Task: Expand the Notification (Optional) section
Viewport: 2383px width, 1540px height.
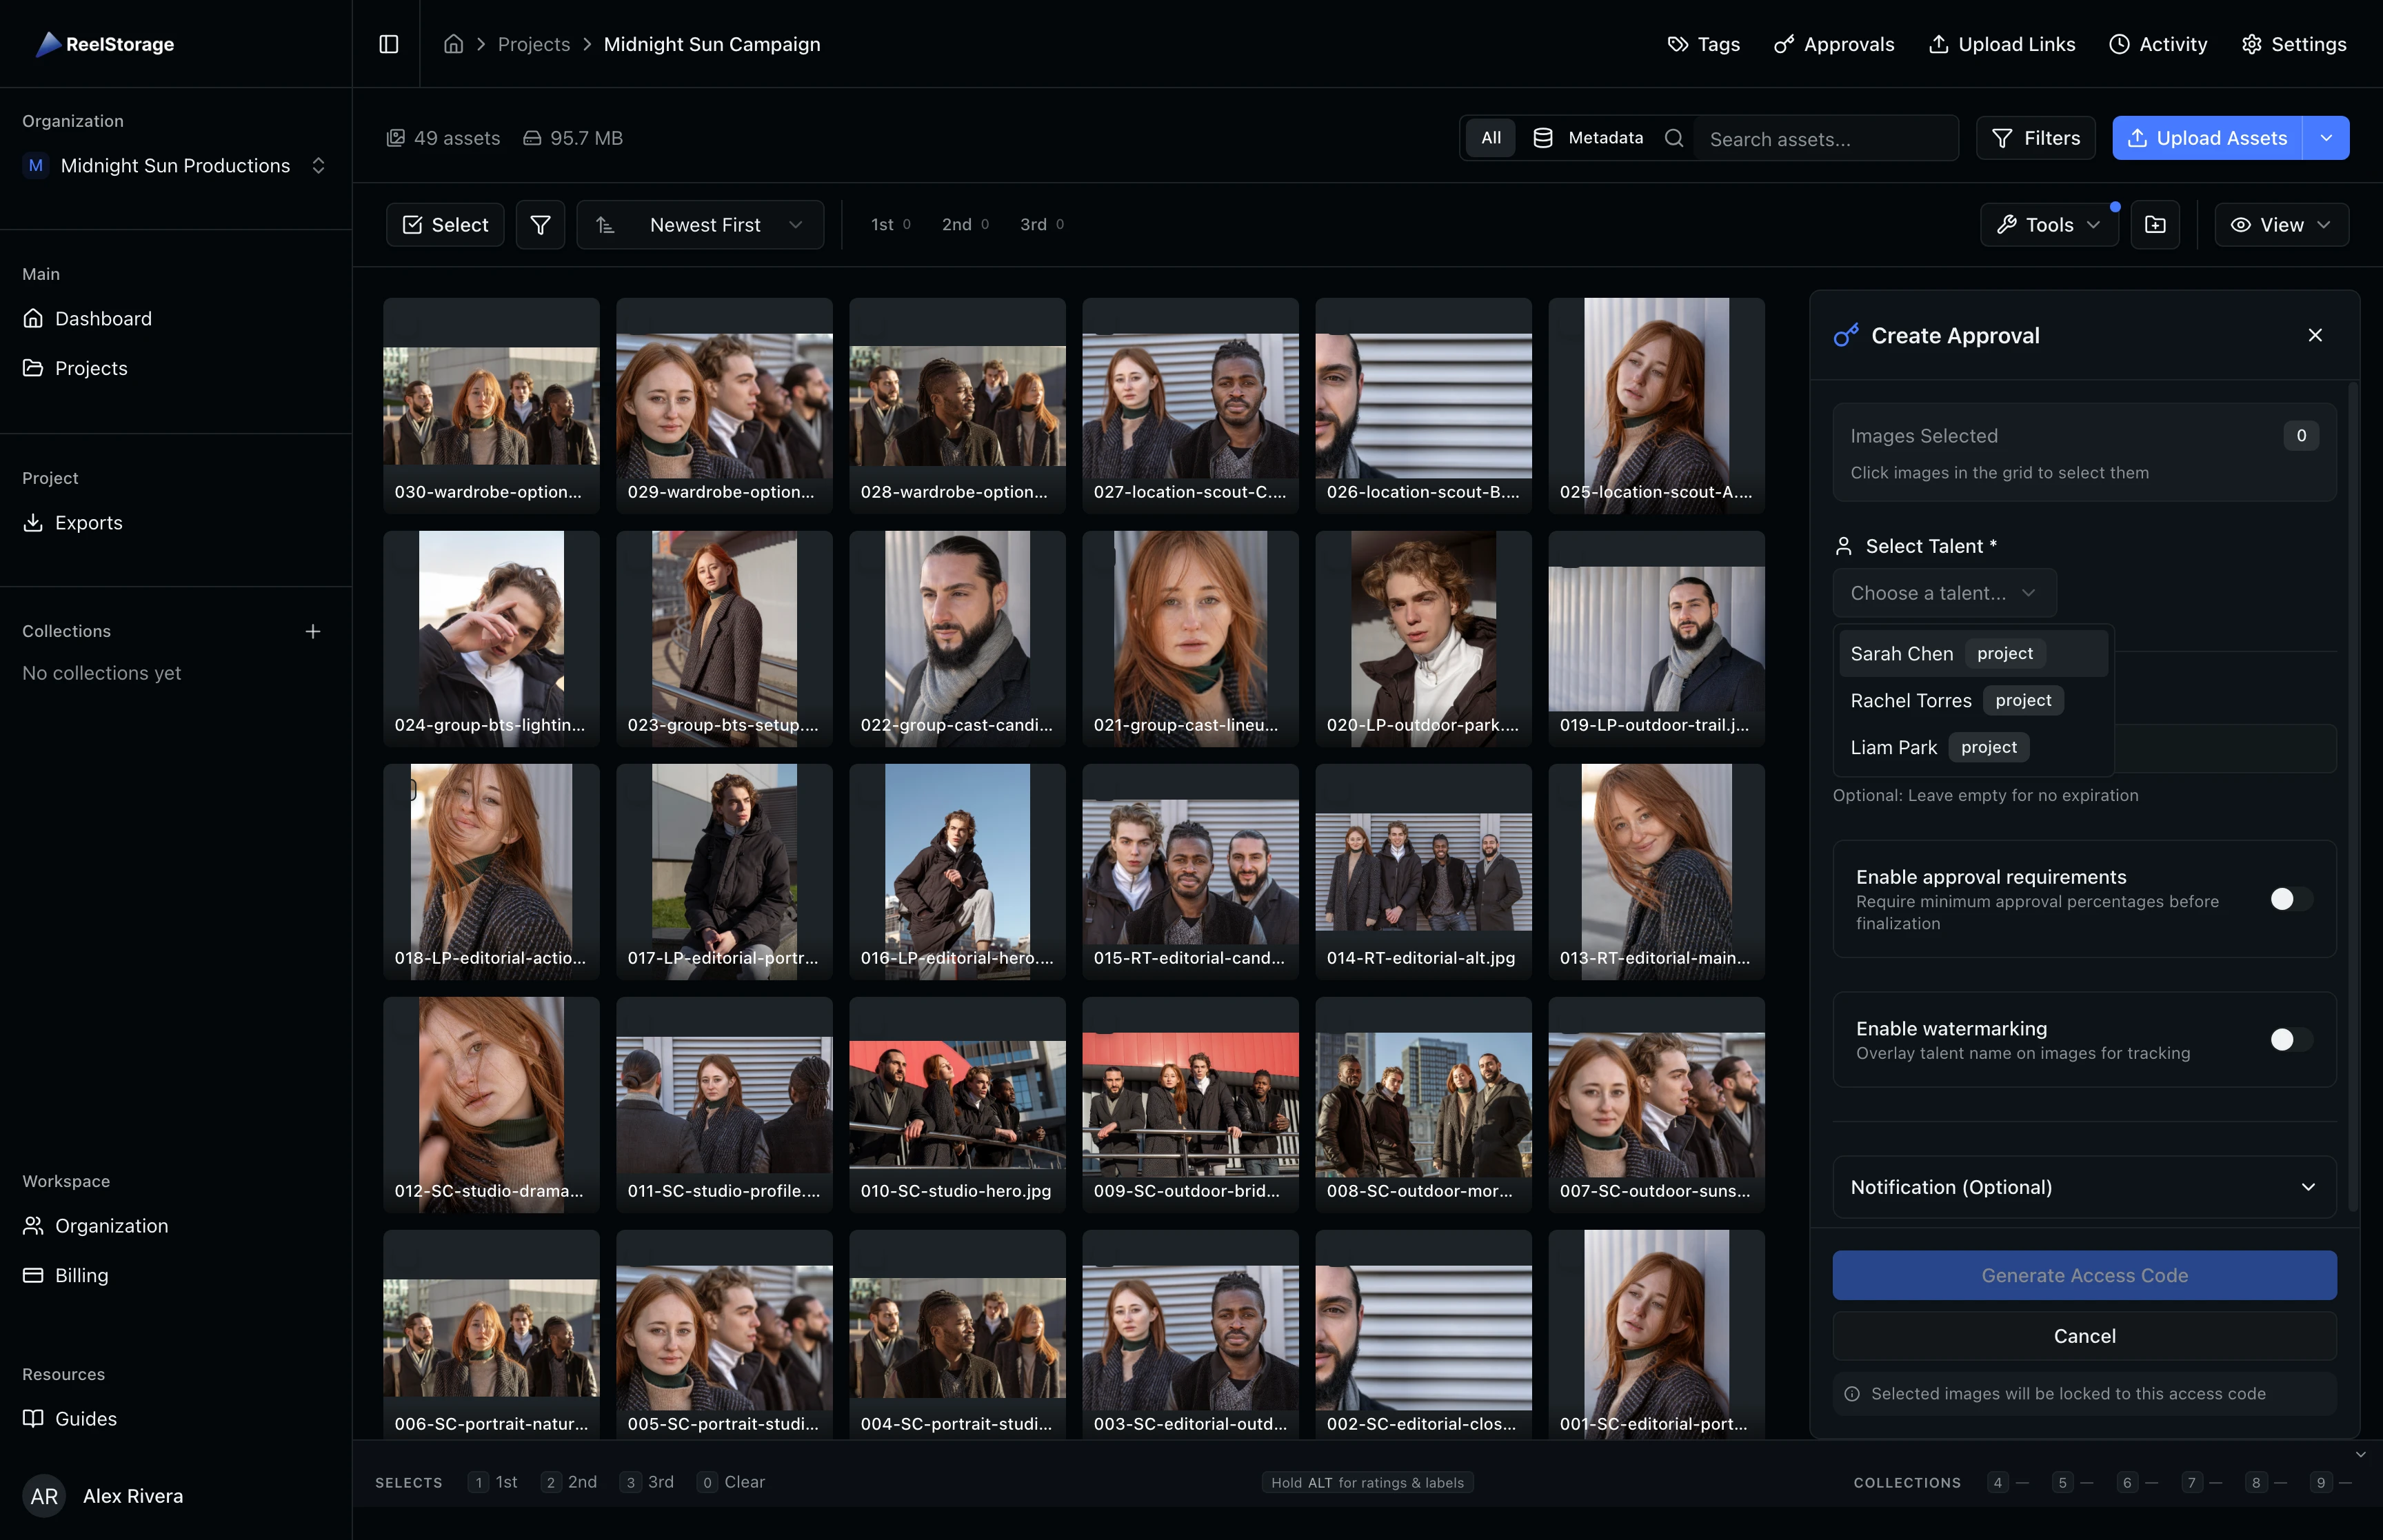Action: (2083, 1187)
